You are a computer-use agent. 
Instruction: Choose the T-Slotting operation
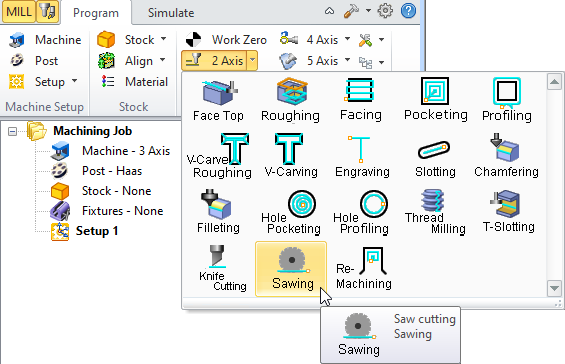[x=508, y=212]
